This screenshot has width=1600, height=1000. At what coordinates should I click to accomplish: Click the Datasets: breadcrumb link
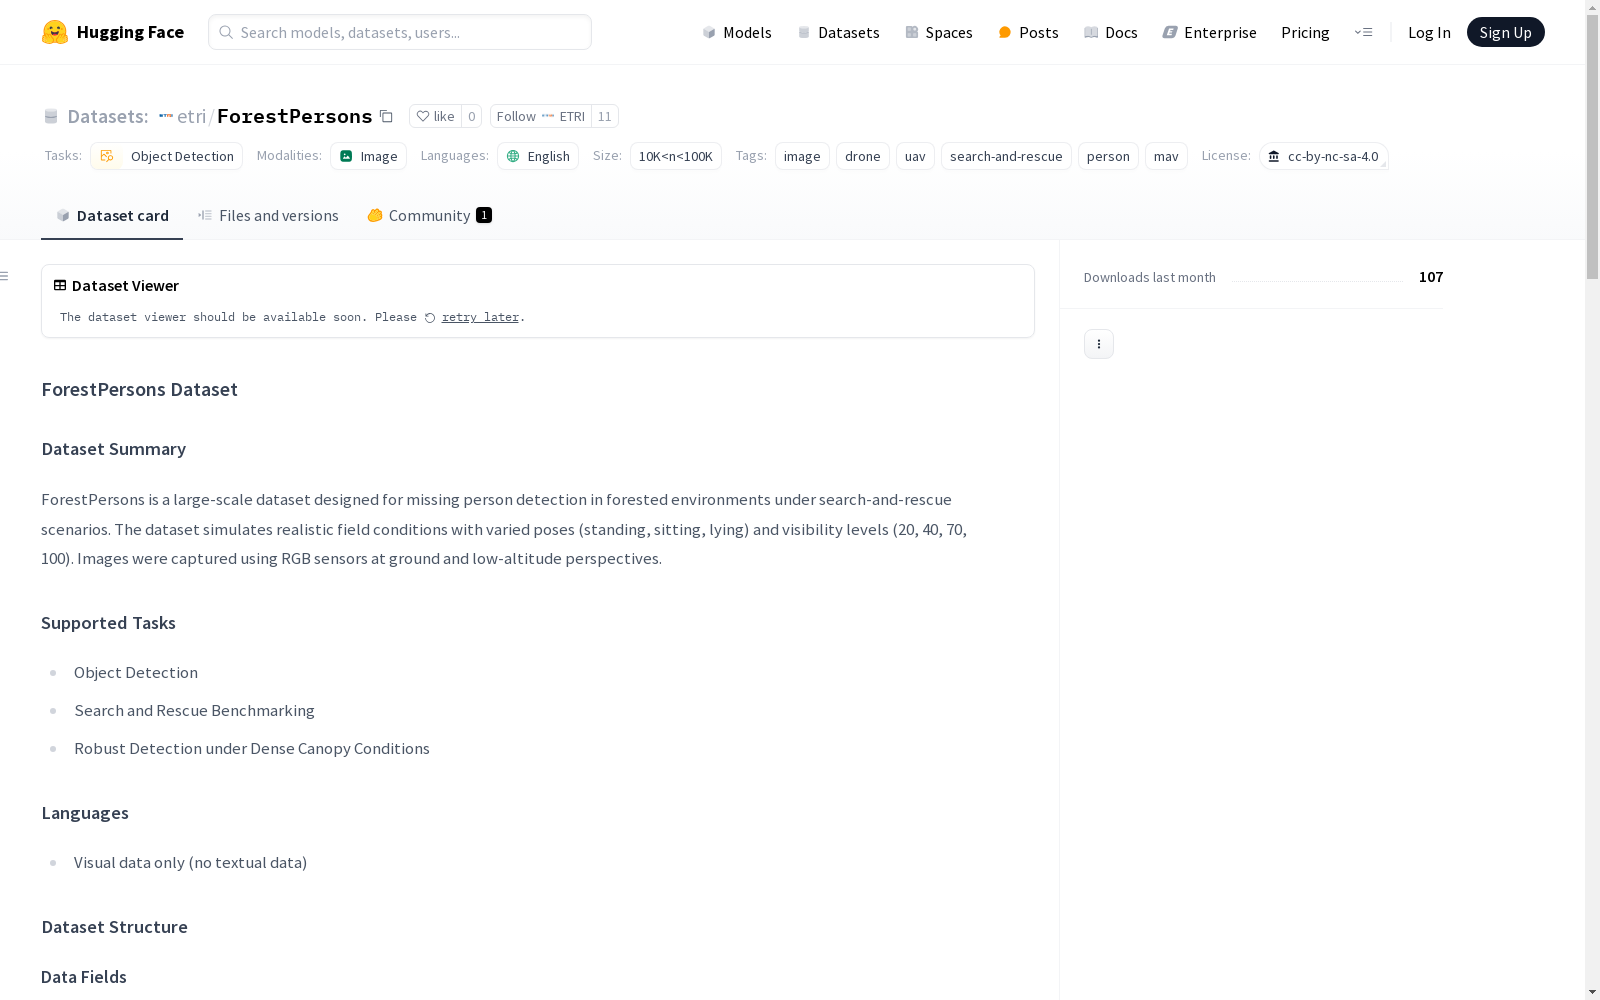pyautogui.click(x=107, y=116)
